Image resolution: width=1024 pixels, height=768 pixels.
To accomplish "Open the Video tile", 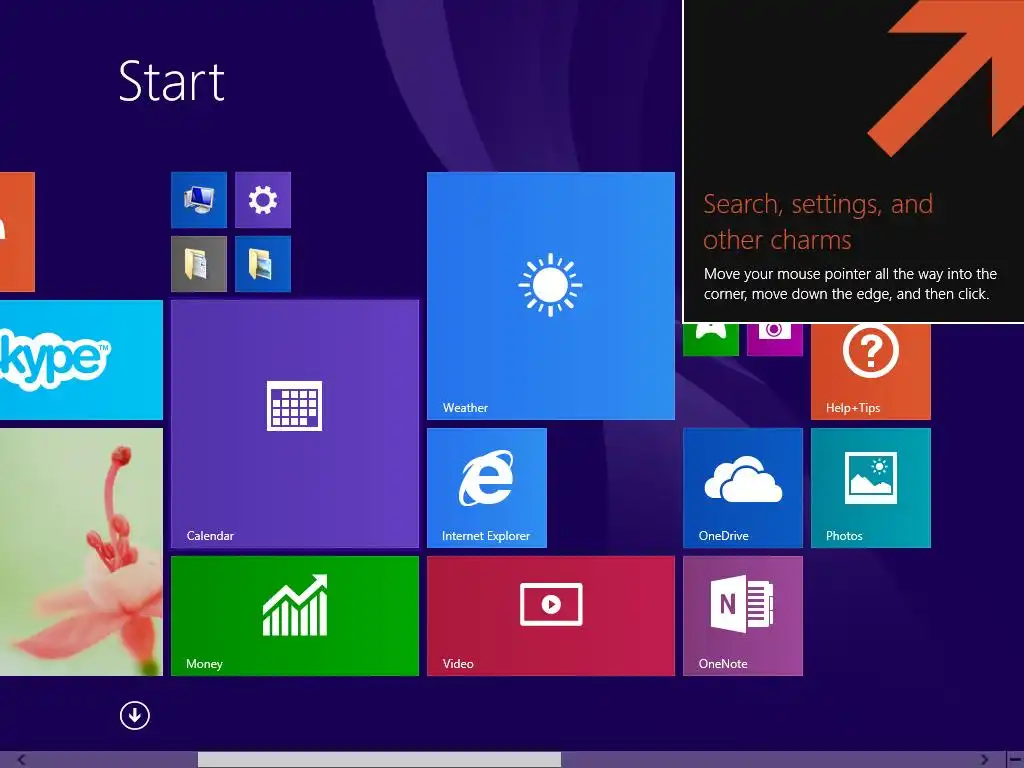I will tap(551, 616).
